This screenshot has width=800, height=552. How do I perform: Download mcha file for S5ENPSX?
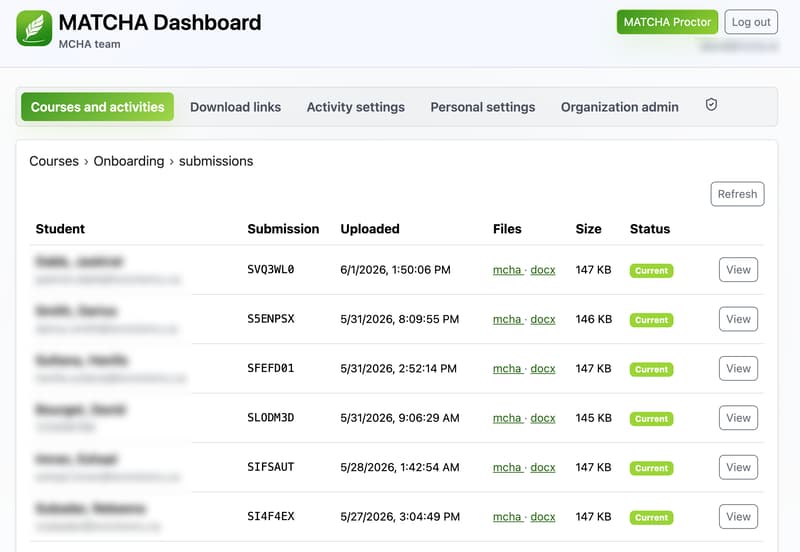point(507,319)
